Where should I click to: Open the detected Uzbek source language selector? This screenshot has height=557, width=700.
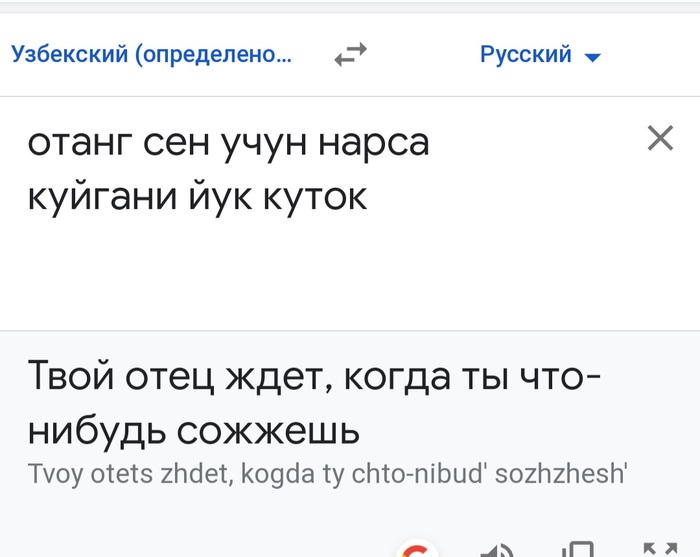pos(151,54)
